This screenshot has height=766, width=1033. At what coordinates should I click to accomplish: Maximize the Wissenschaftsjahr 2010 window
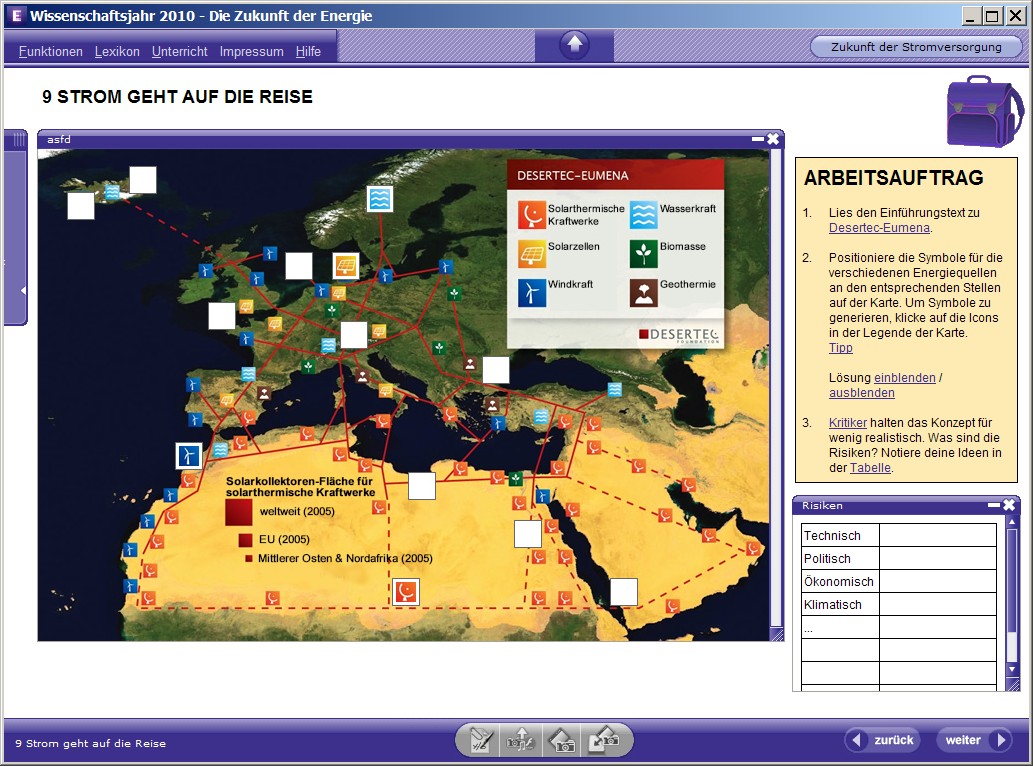click(992, 15)
